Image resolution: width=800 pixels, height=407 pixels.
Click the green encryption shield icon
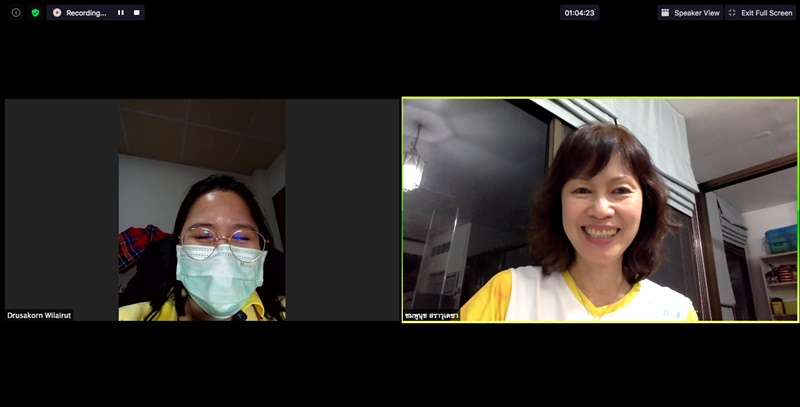(35, 13)
